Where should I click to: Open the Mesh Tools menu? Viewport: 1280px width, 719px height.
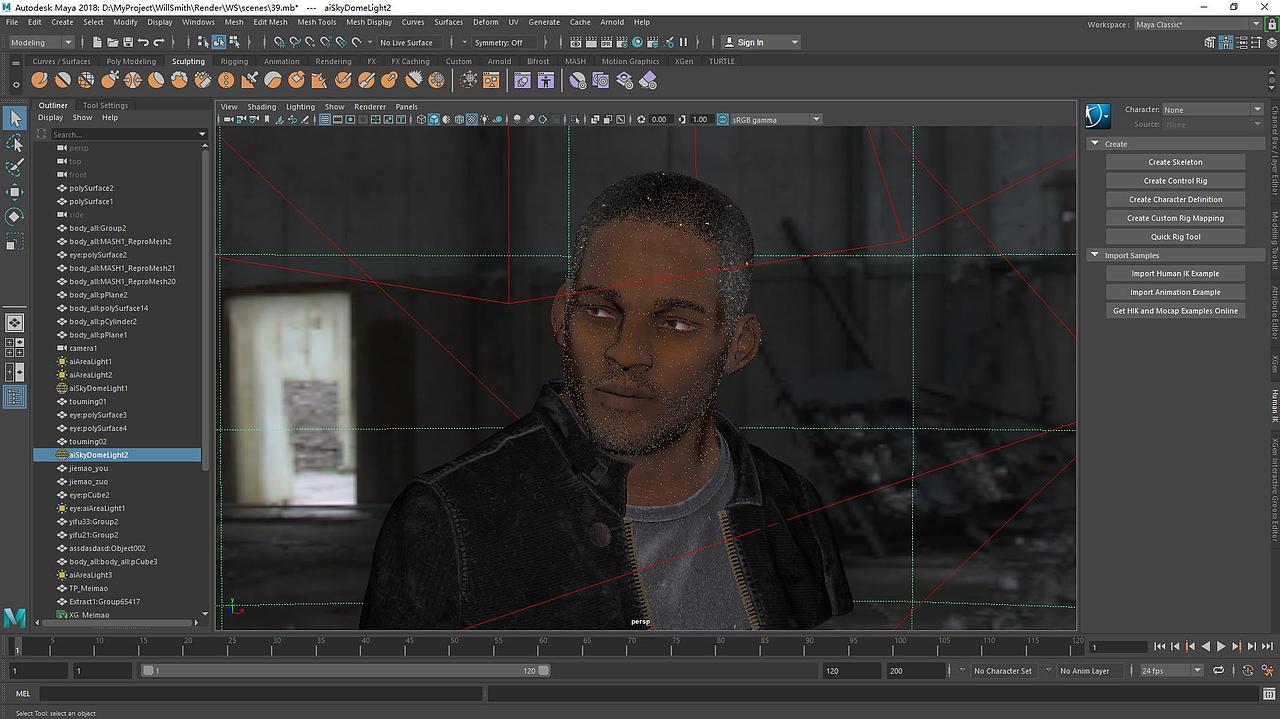[x=317, y=22]
